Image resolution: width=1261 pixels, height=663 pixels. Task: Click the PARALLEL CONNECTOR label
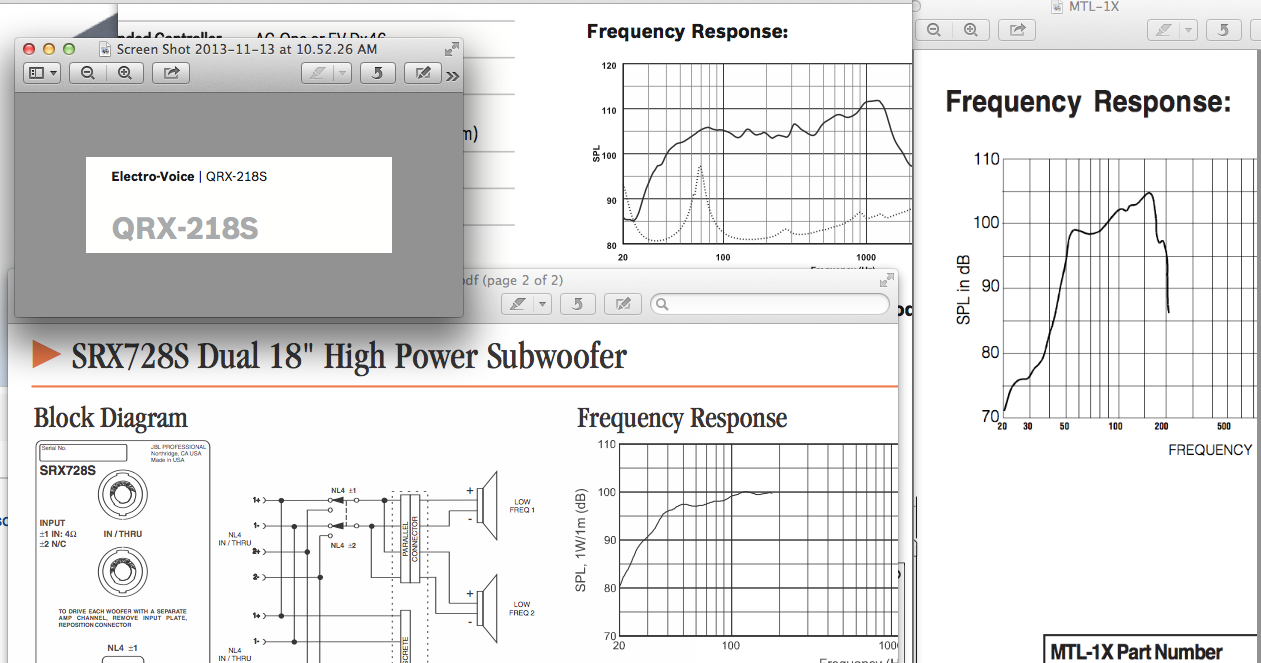(x=411, y=540)
